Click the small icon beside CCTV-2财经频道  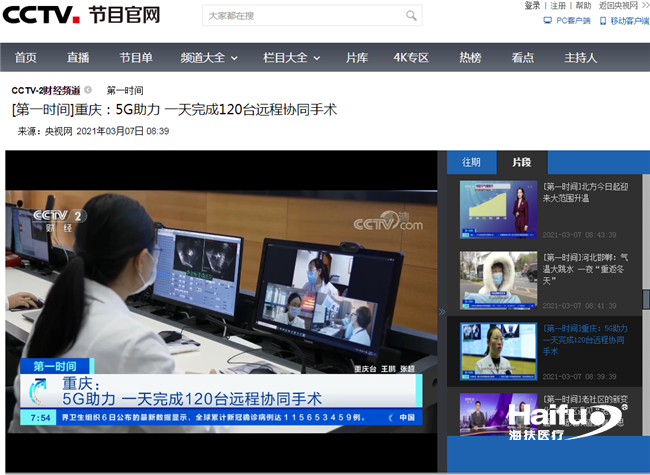88,90
